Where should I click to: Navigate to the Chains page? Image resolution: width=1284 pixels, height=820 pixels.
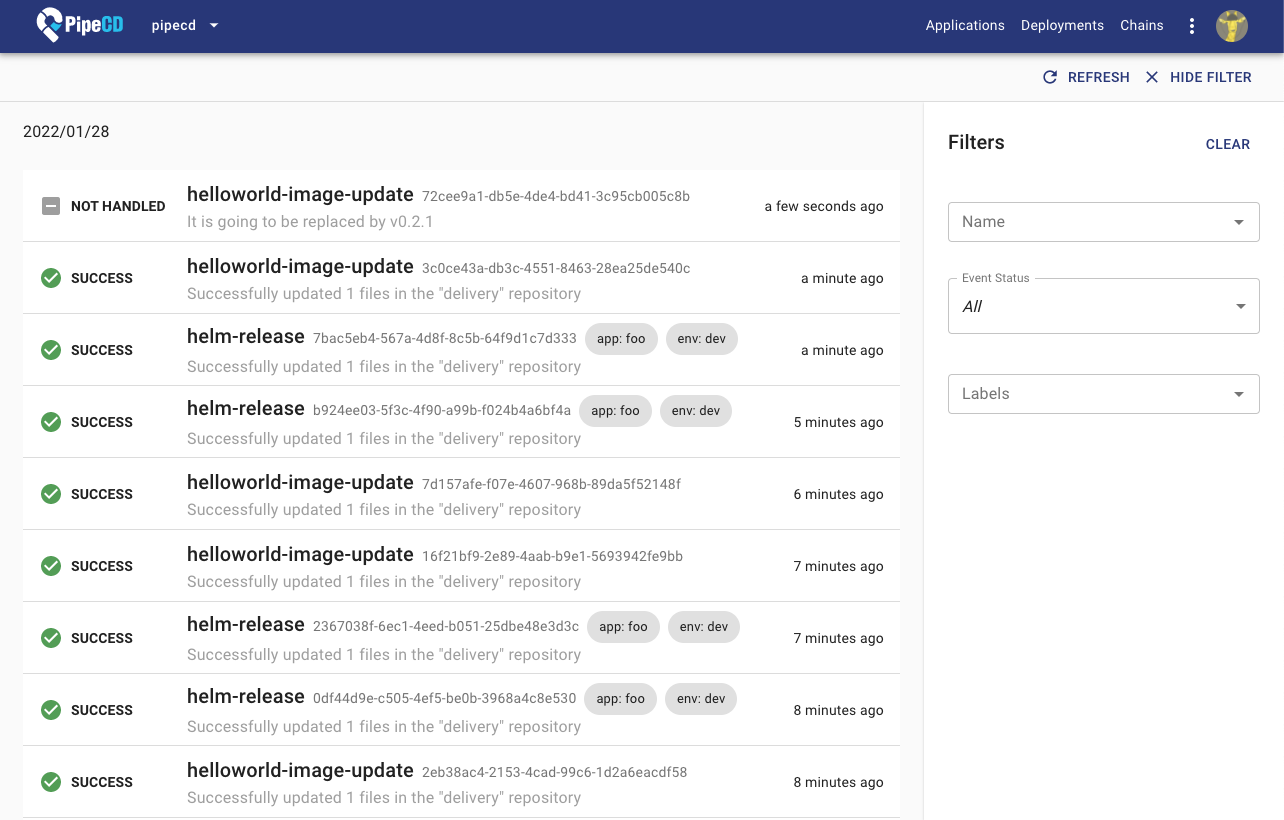coord(1141,26)
